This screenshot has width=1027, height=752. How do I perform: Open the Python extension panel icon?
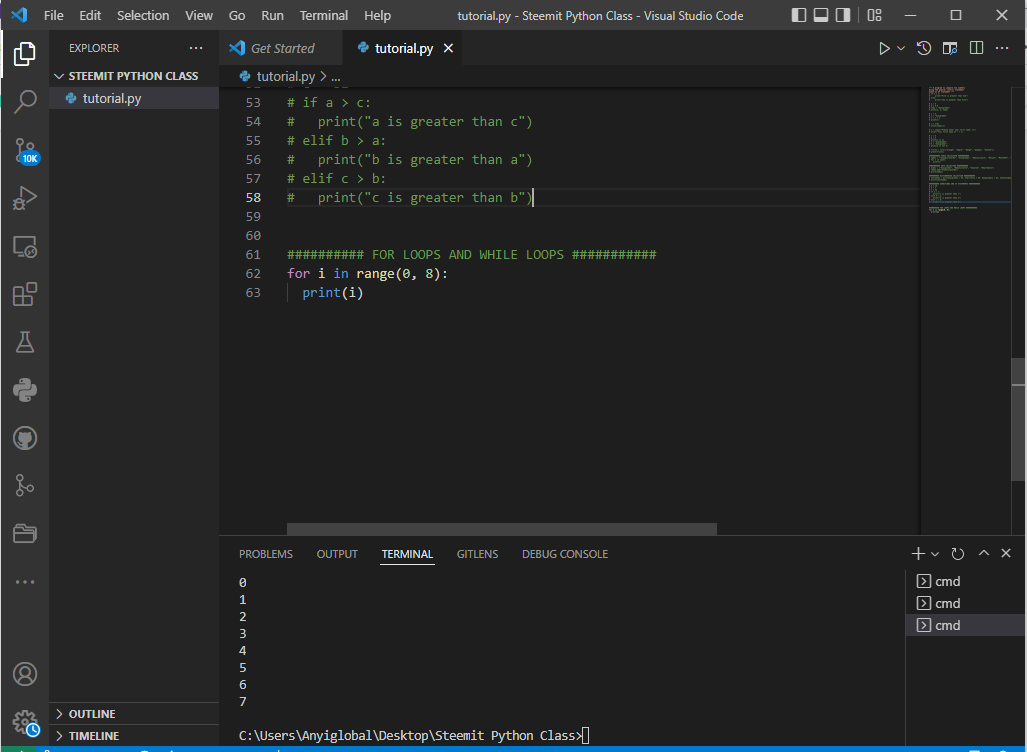coord(25,390)
